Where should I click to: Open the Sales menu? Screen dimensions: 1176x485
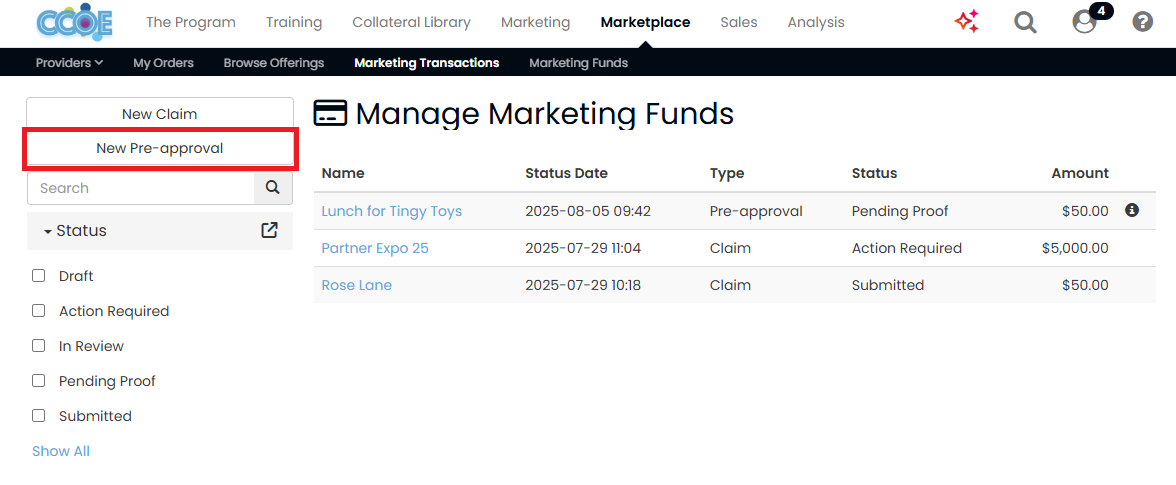739,22
